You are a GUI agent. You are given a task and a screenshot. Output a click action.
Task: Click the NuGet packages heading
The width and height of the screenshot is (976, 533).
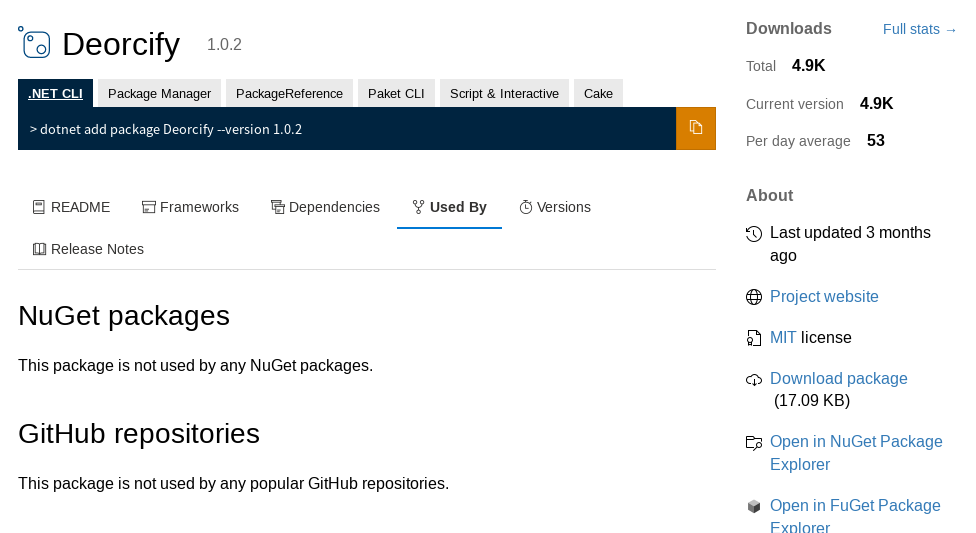124,316
